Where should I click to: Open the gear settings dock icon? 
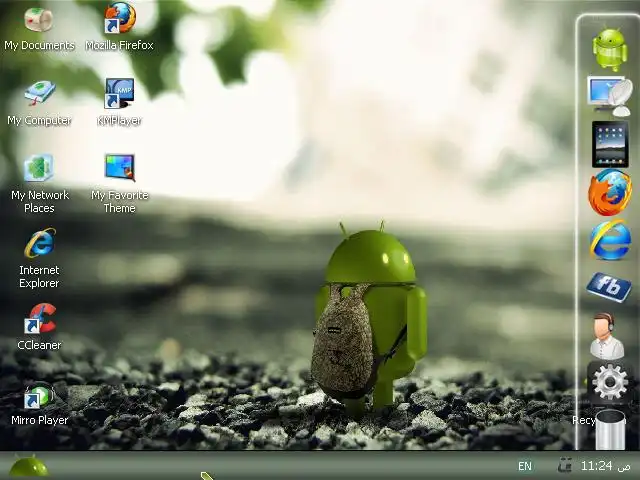click(x=610, y=382)
